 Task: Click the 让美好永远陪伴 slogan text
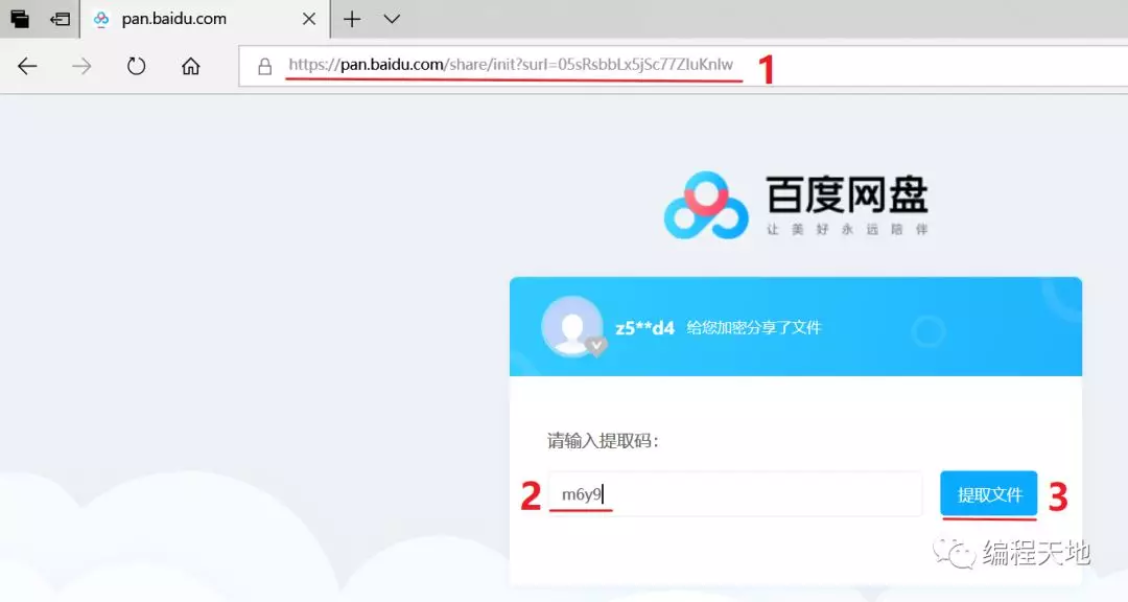point(847,229)
